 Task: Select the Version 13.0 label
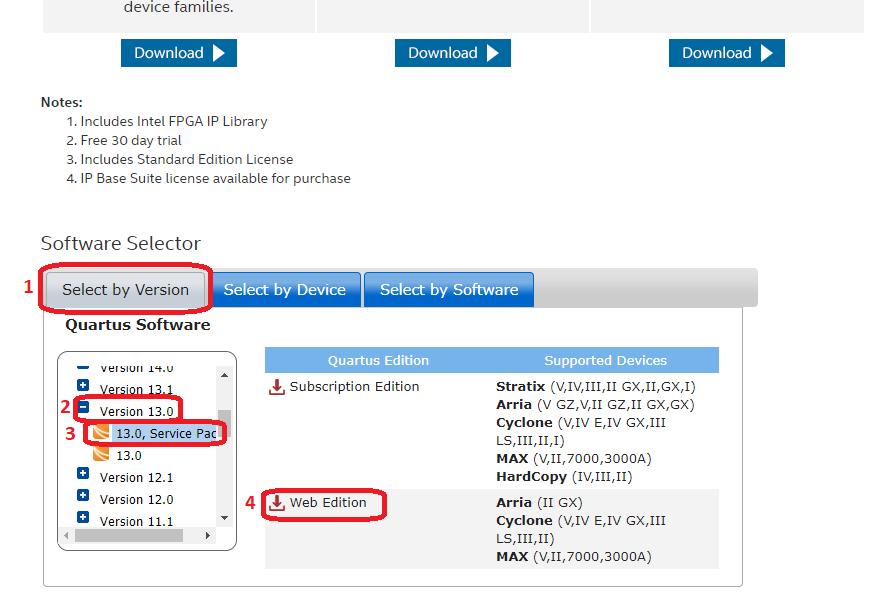[137, 411]
